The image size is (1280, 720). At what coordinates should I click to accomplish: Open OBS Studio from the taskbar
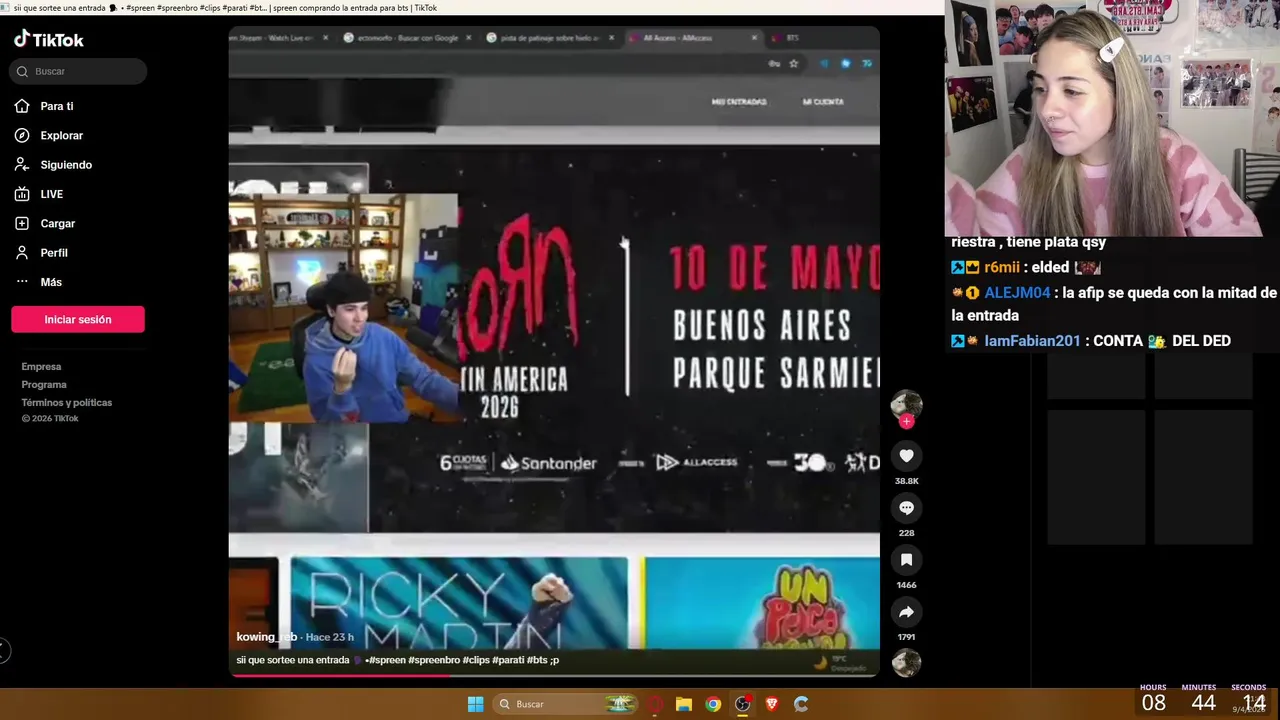742,704
